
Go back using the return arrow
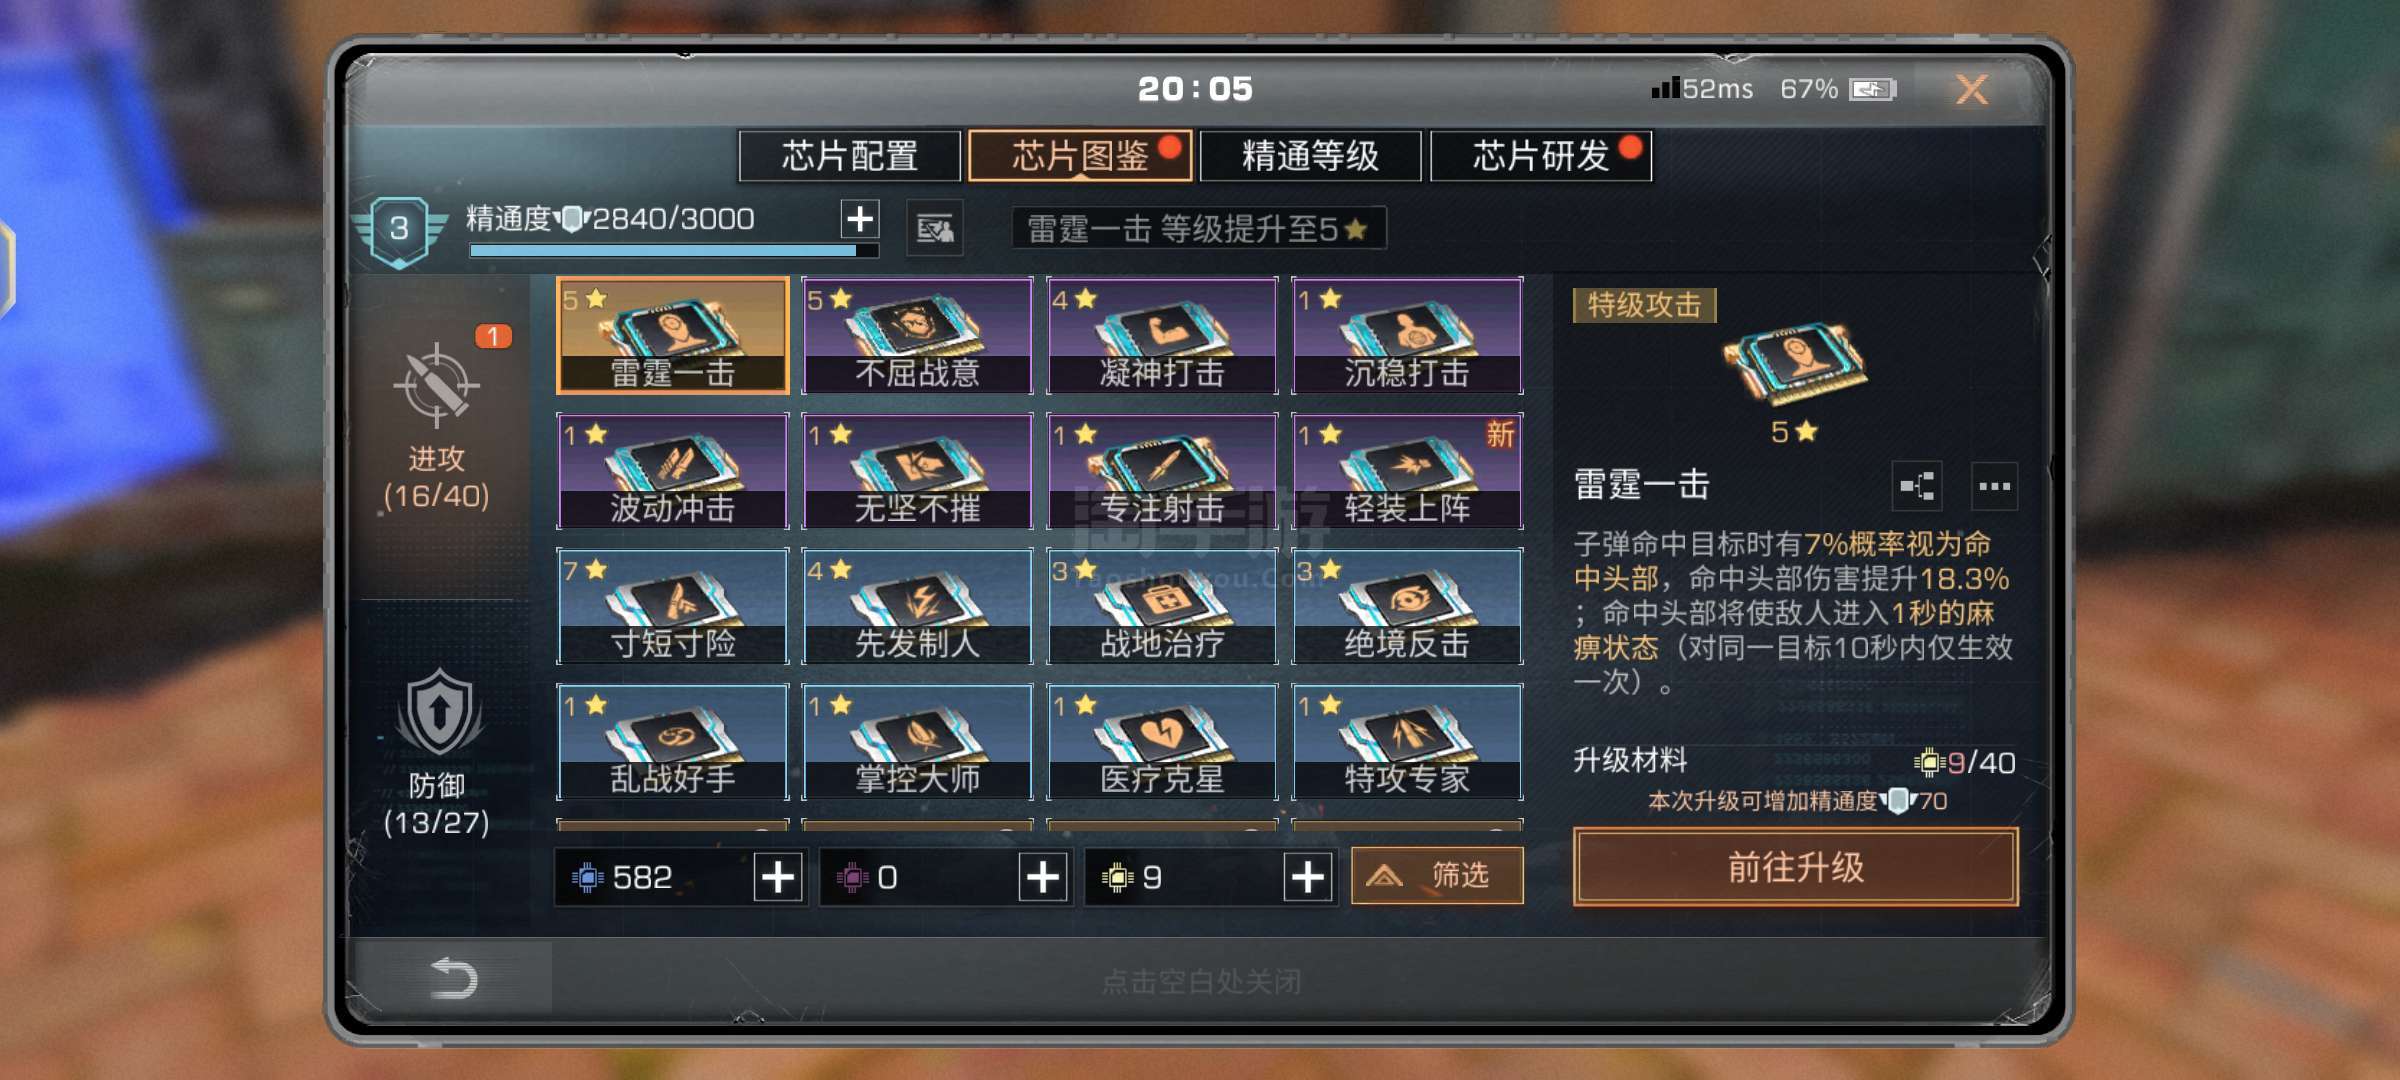453,977
